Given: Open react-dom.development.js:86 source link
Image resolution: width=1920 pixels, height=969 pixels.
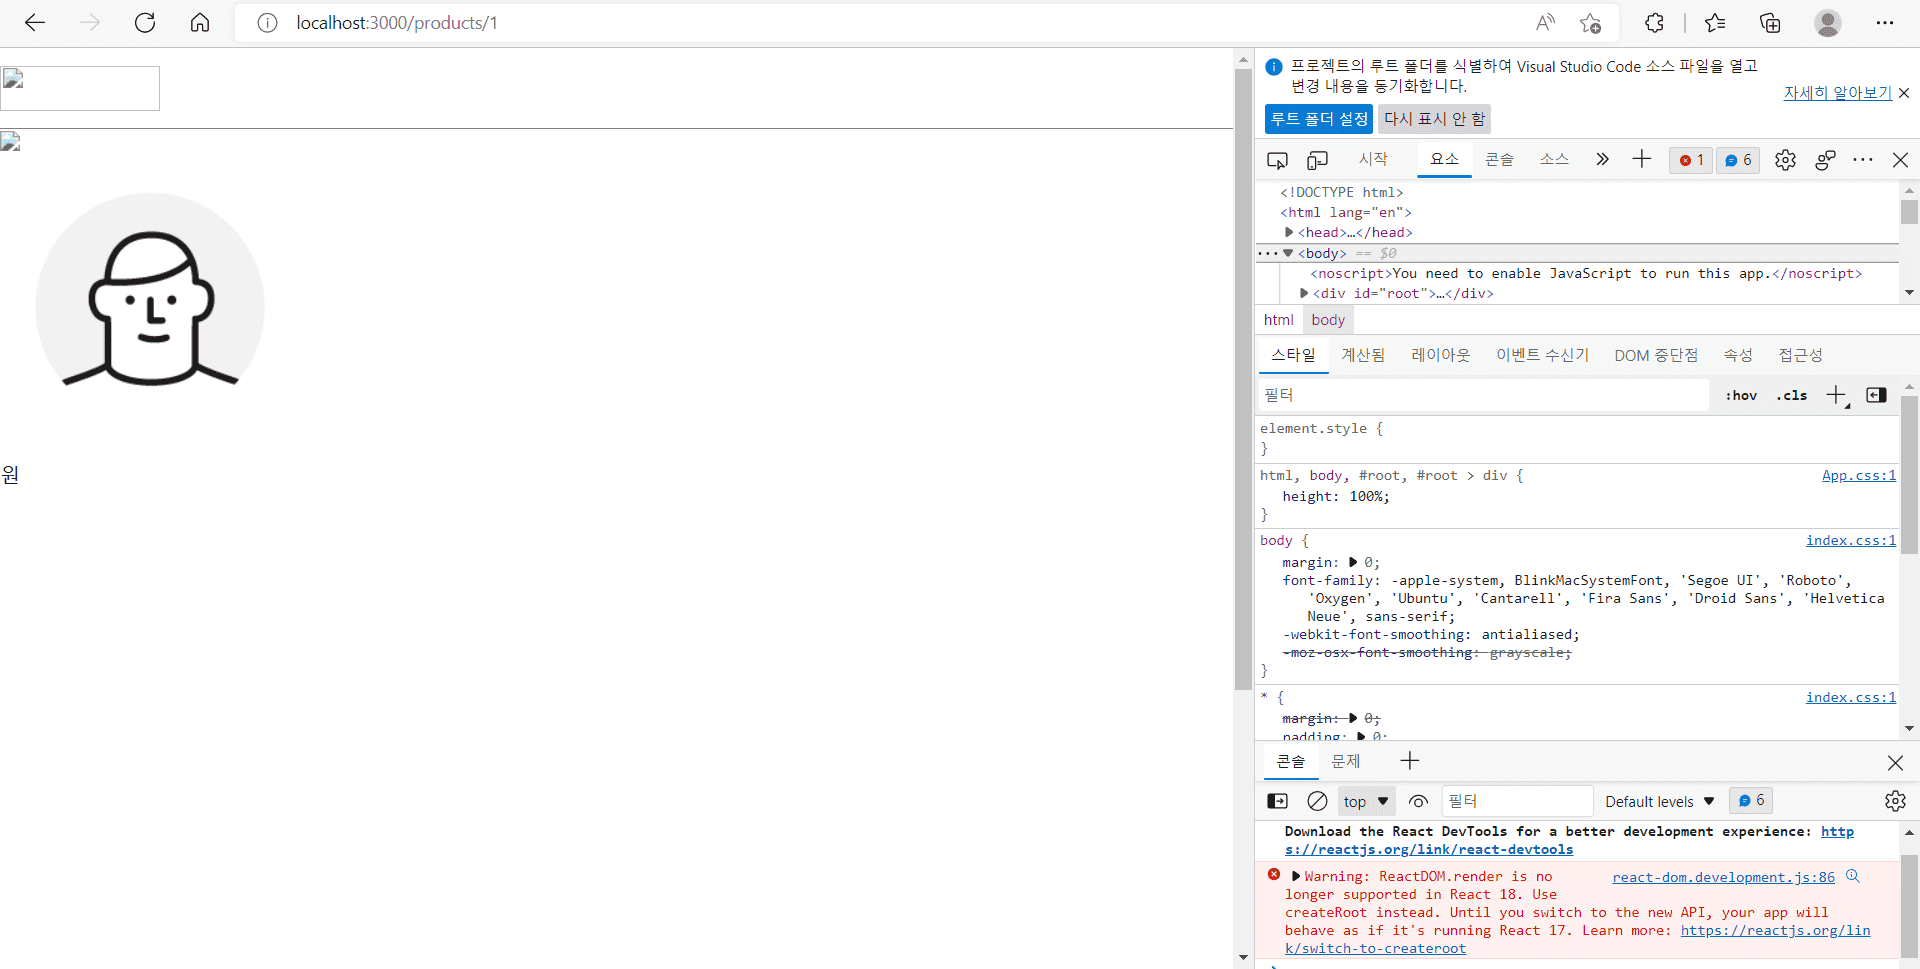Looking at the screenshot, I should (x=1723, y=877).
